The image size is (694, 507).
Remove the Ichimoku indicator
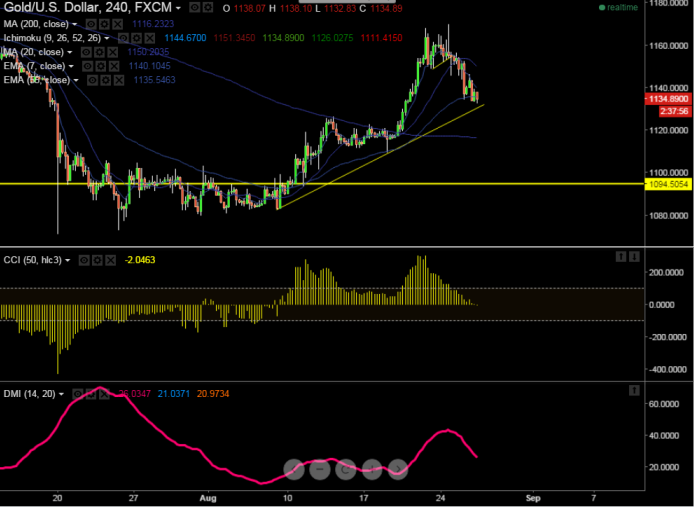pyautogui.click(x=150, y=38)
